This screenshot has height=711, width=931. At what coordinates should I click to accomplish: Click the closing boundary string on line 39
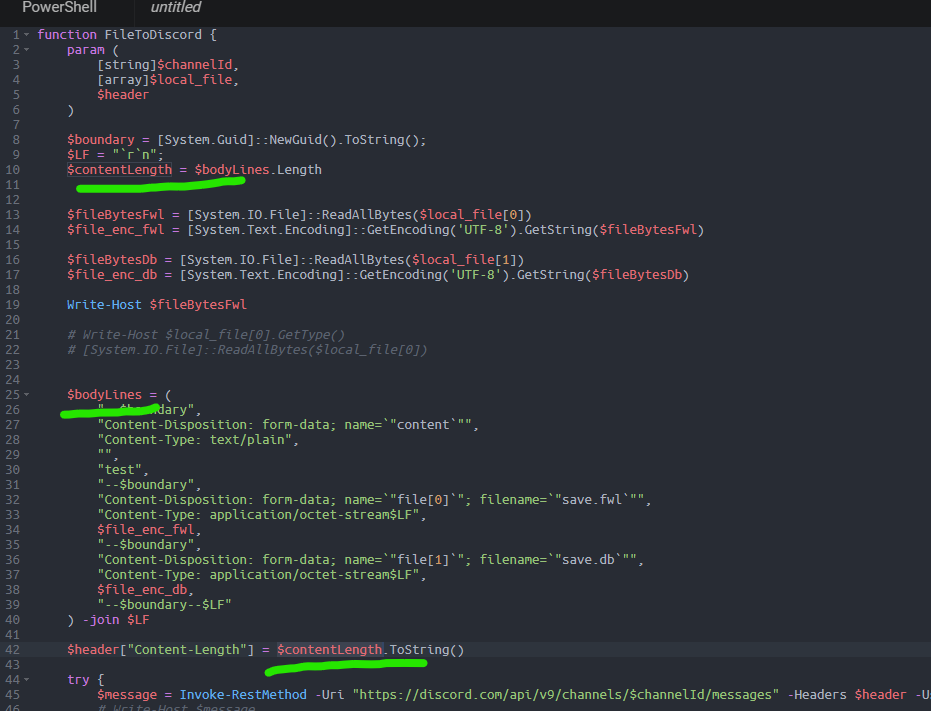165,605
